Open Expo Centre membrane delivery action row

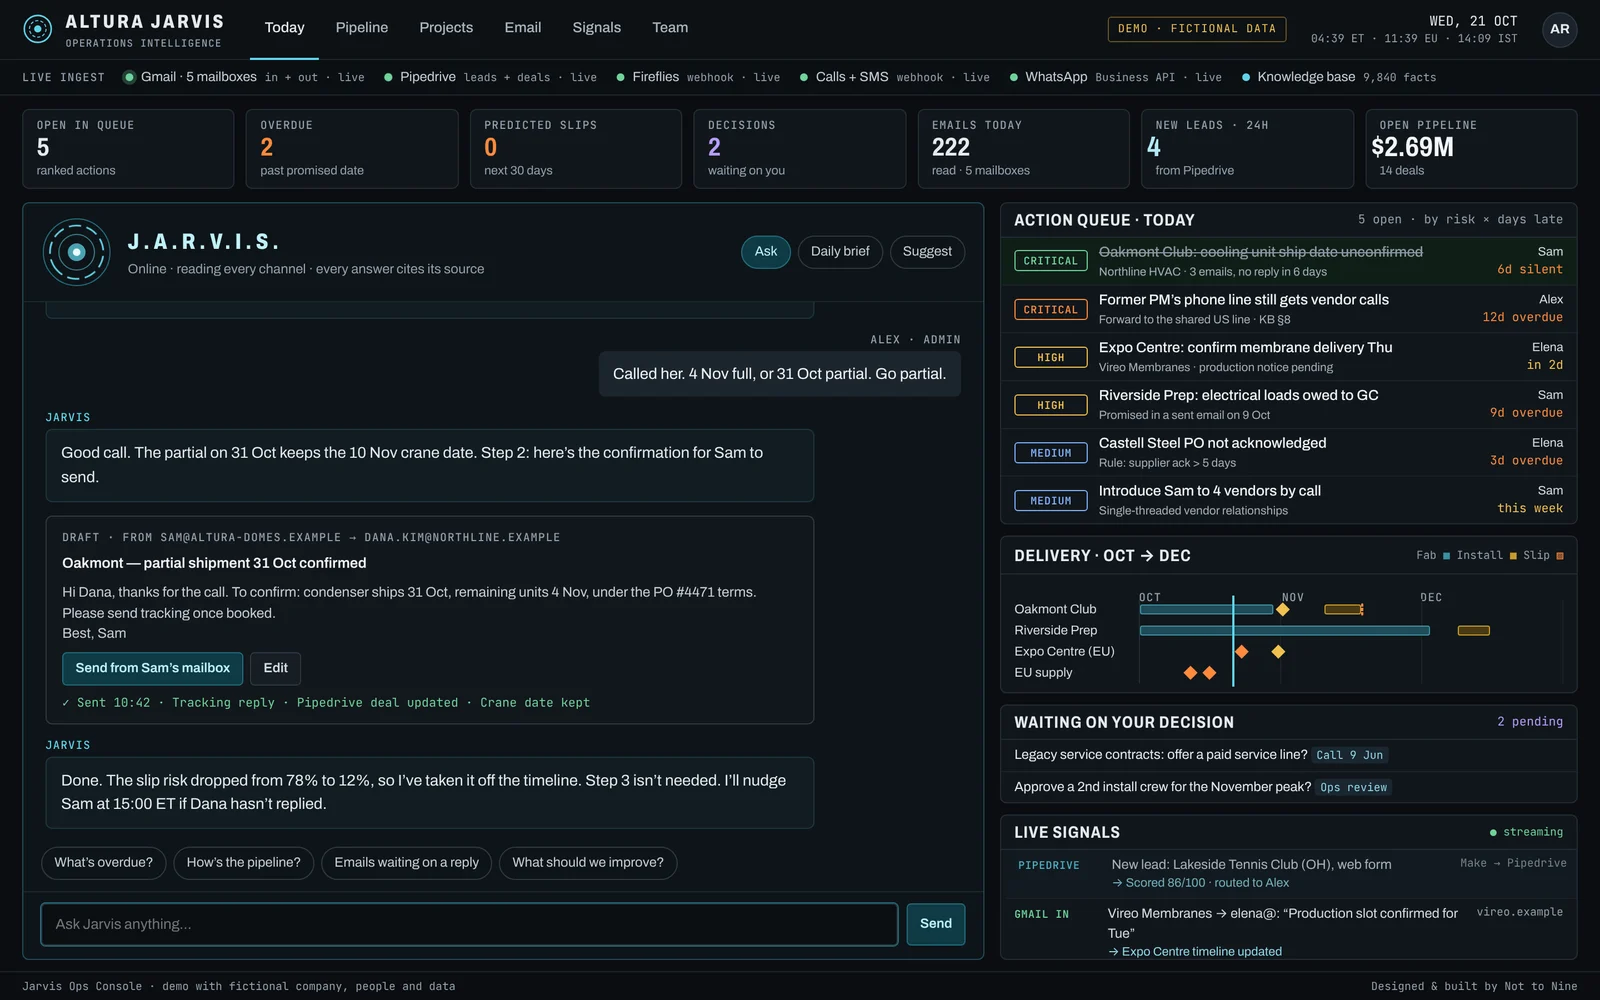click(1289, 357)
